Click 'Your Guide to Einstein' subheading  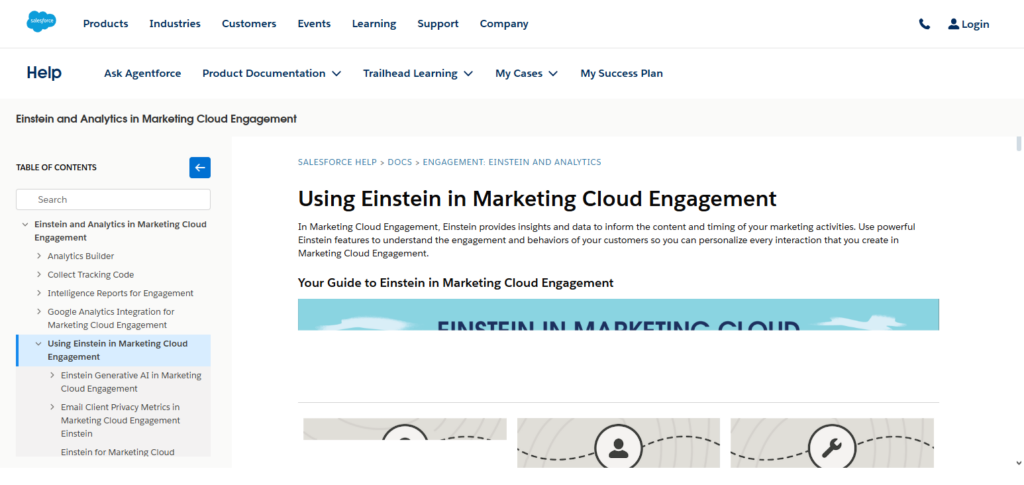tap(456, 283)
